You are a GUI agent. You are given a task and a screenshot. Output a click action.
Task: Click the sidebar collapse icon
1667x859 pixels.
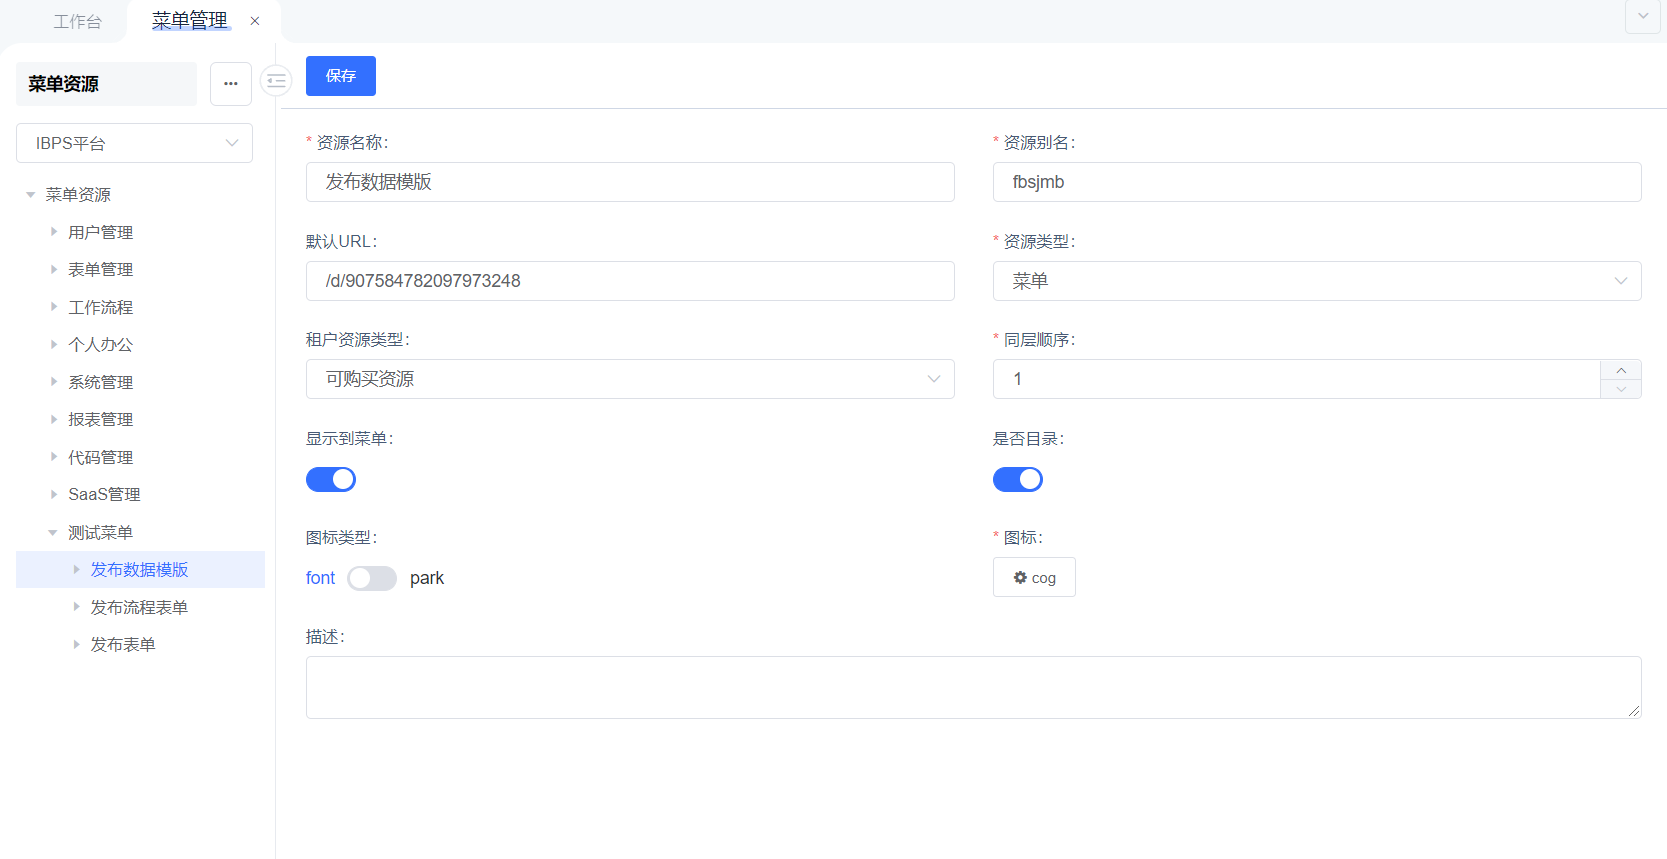(x=276, y=81)
